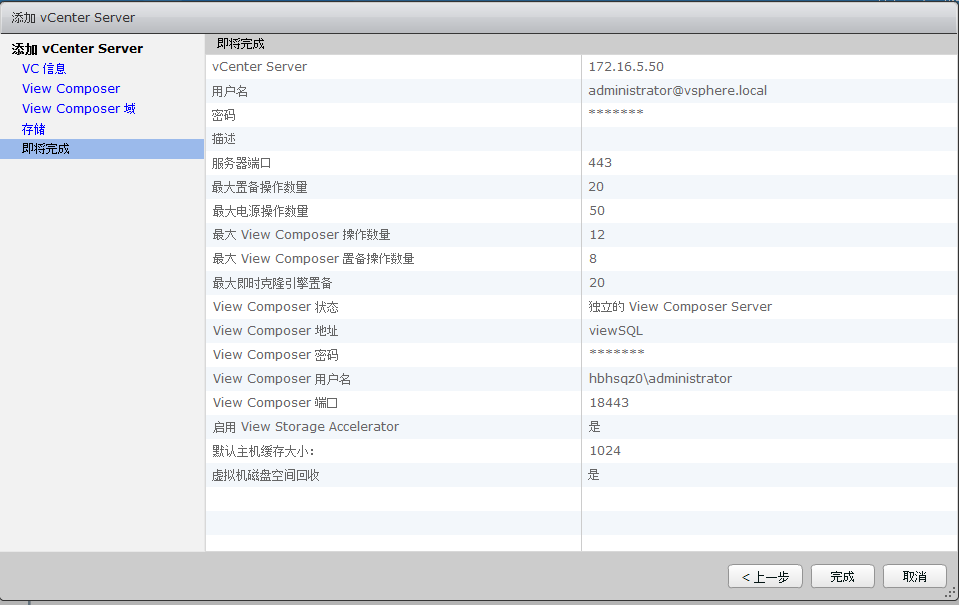Open the View Composer 域 step
959x605 pixels.
78,109
